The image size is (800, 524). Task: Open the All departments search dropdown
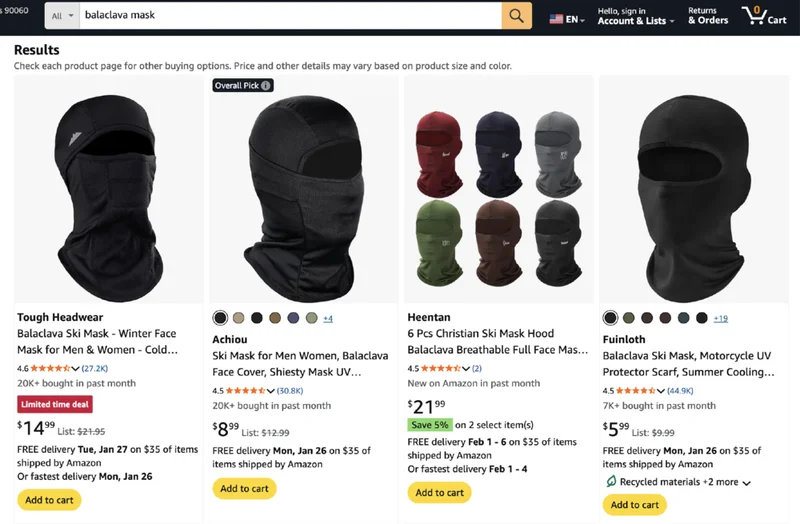pyautogui.click(x=63, y=16)
